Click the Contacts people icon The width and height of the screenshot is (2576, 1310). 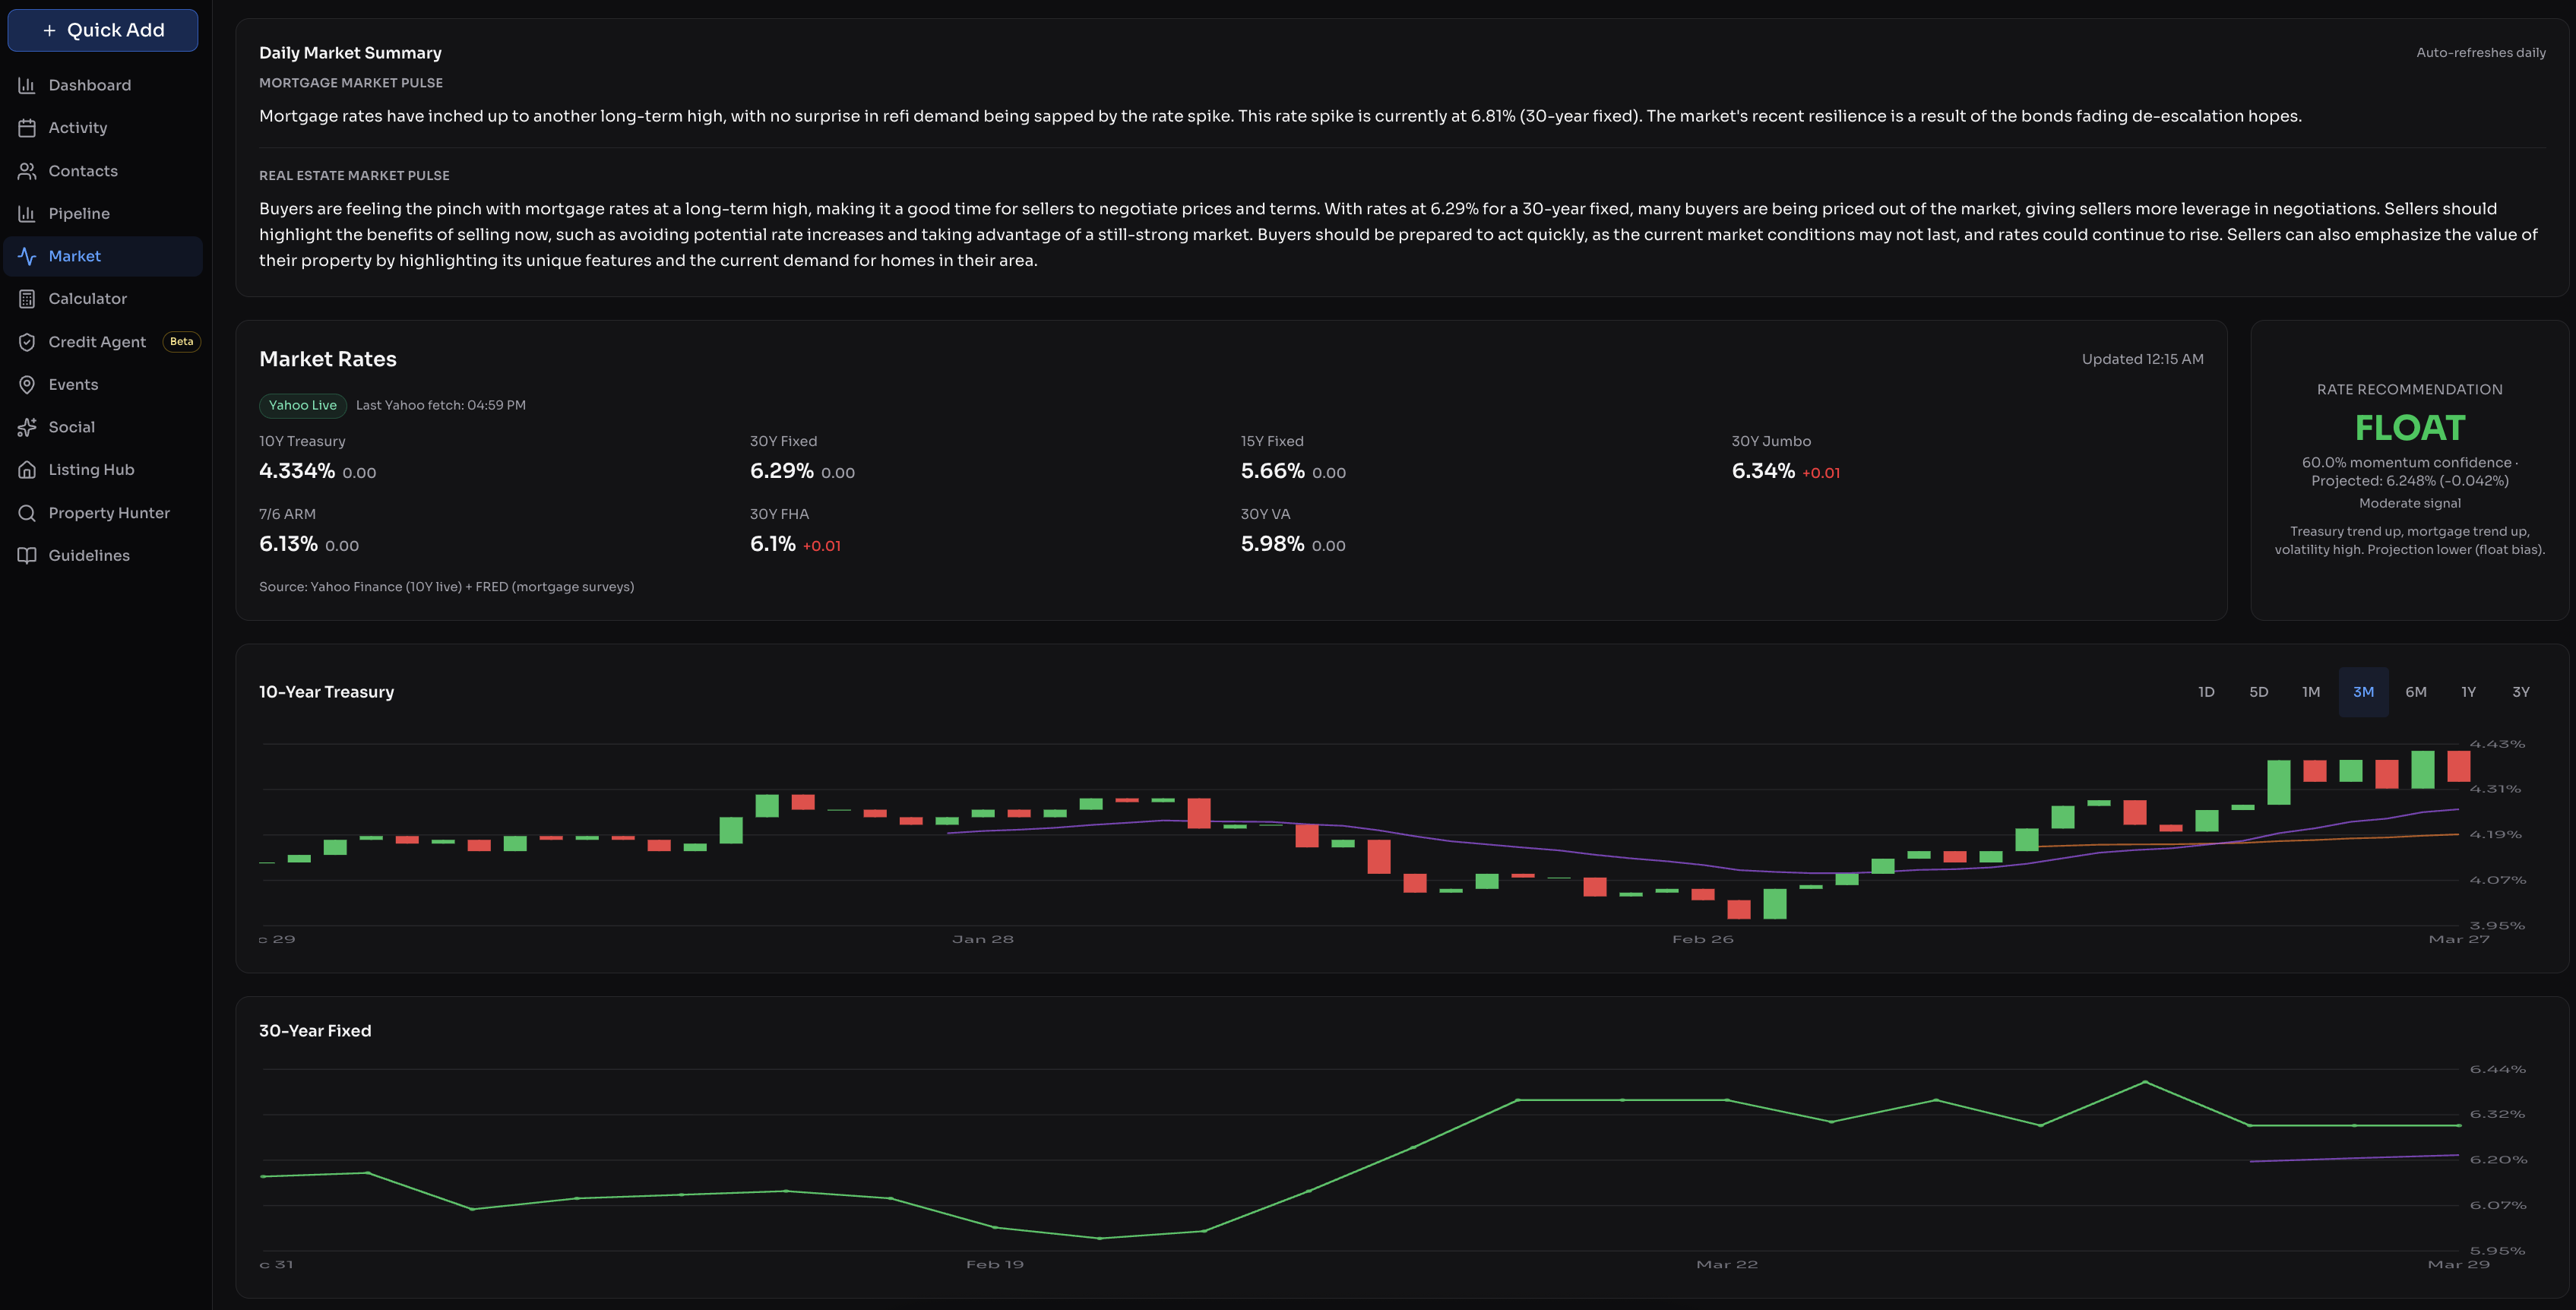click(27, 171)
